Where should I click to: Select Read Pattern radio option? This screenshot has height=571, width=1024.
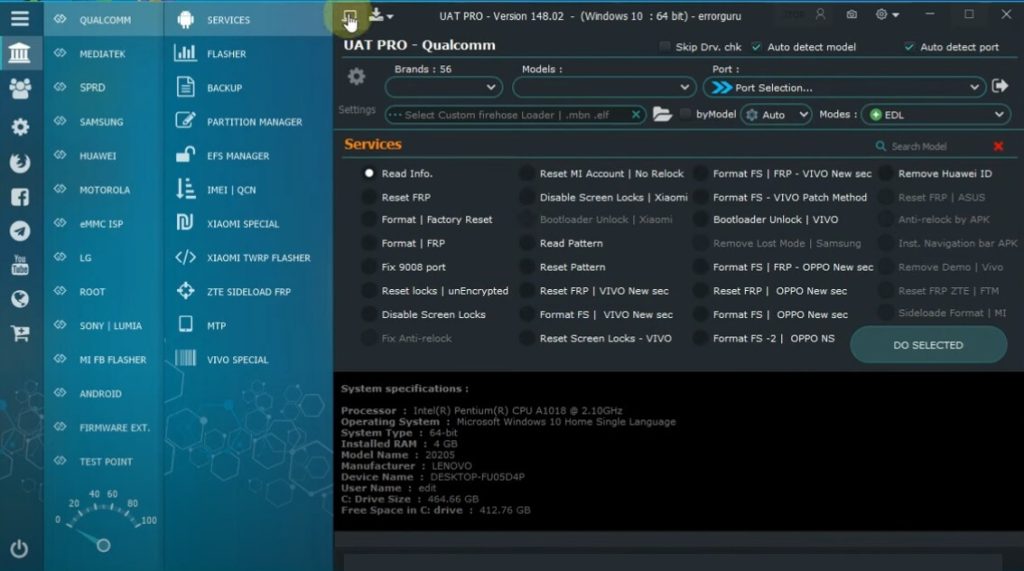526,243
